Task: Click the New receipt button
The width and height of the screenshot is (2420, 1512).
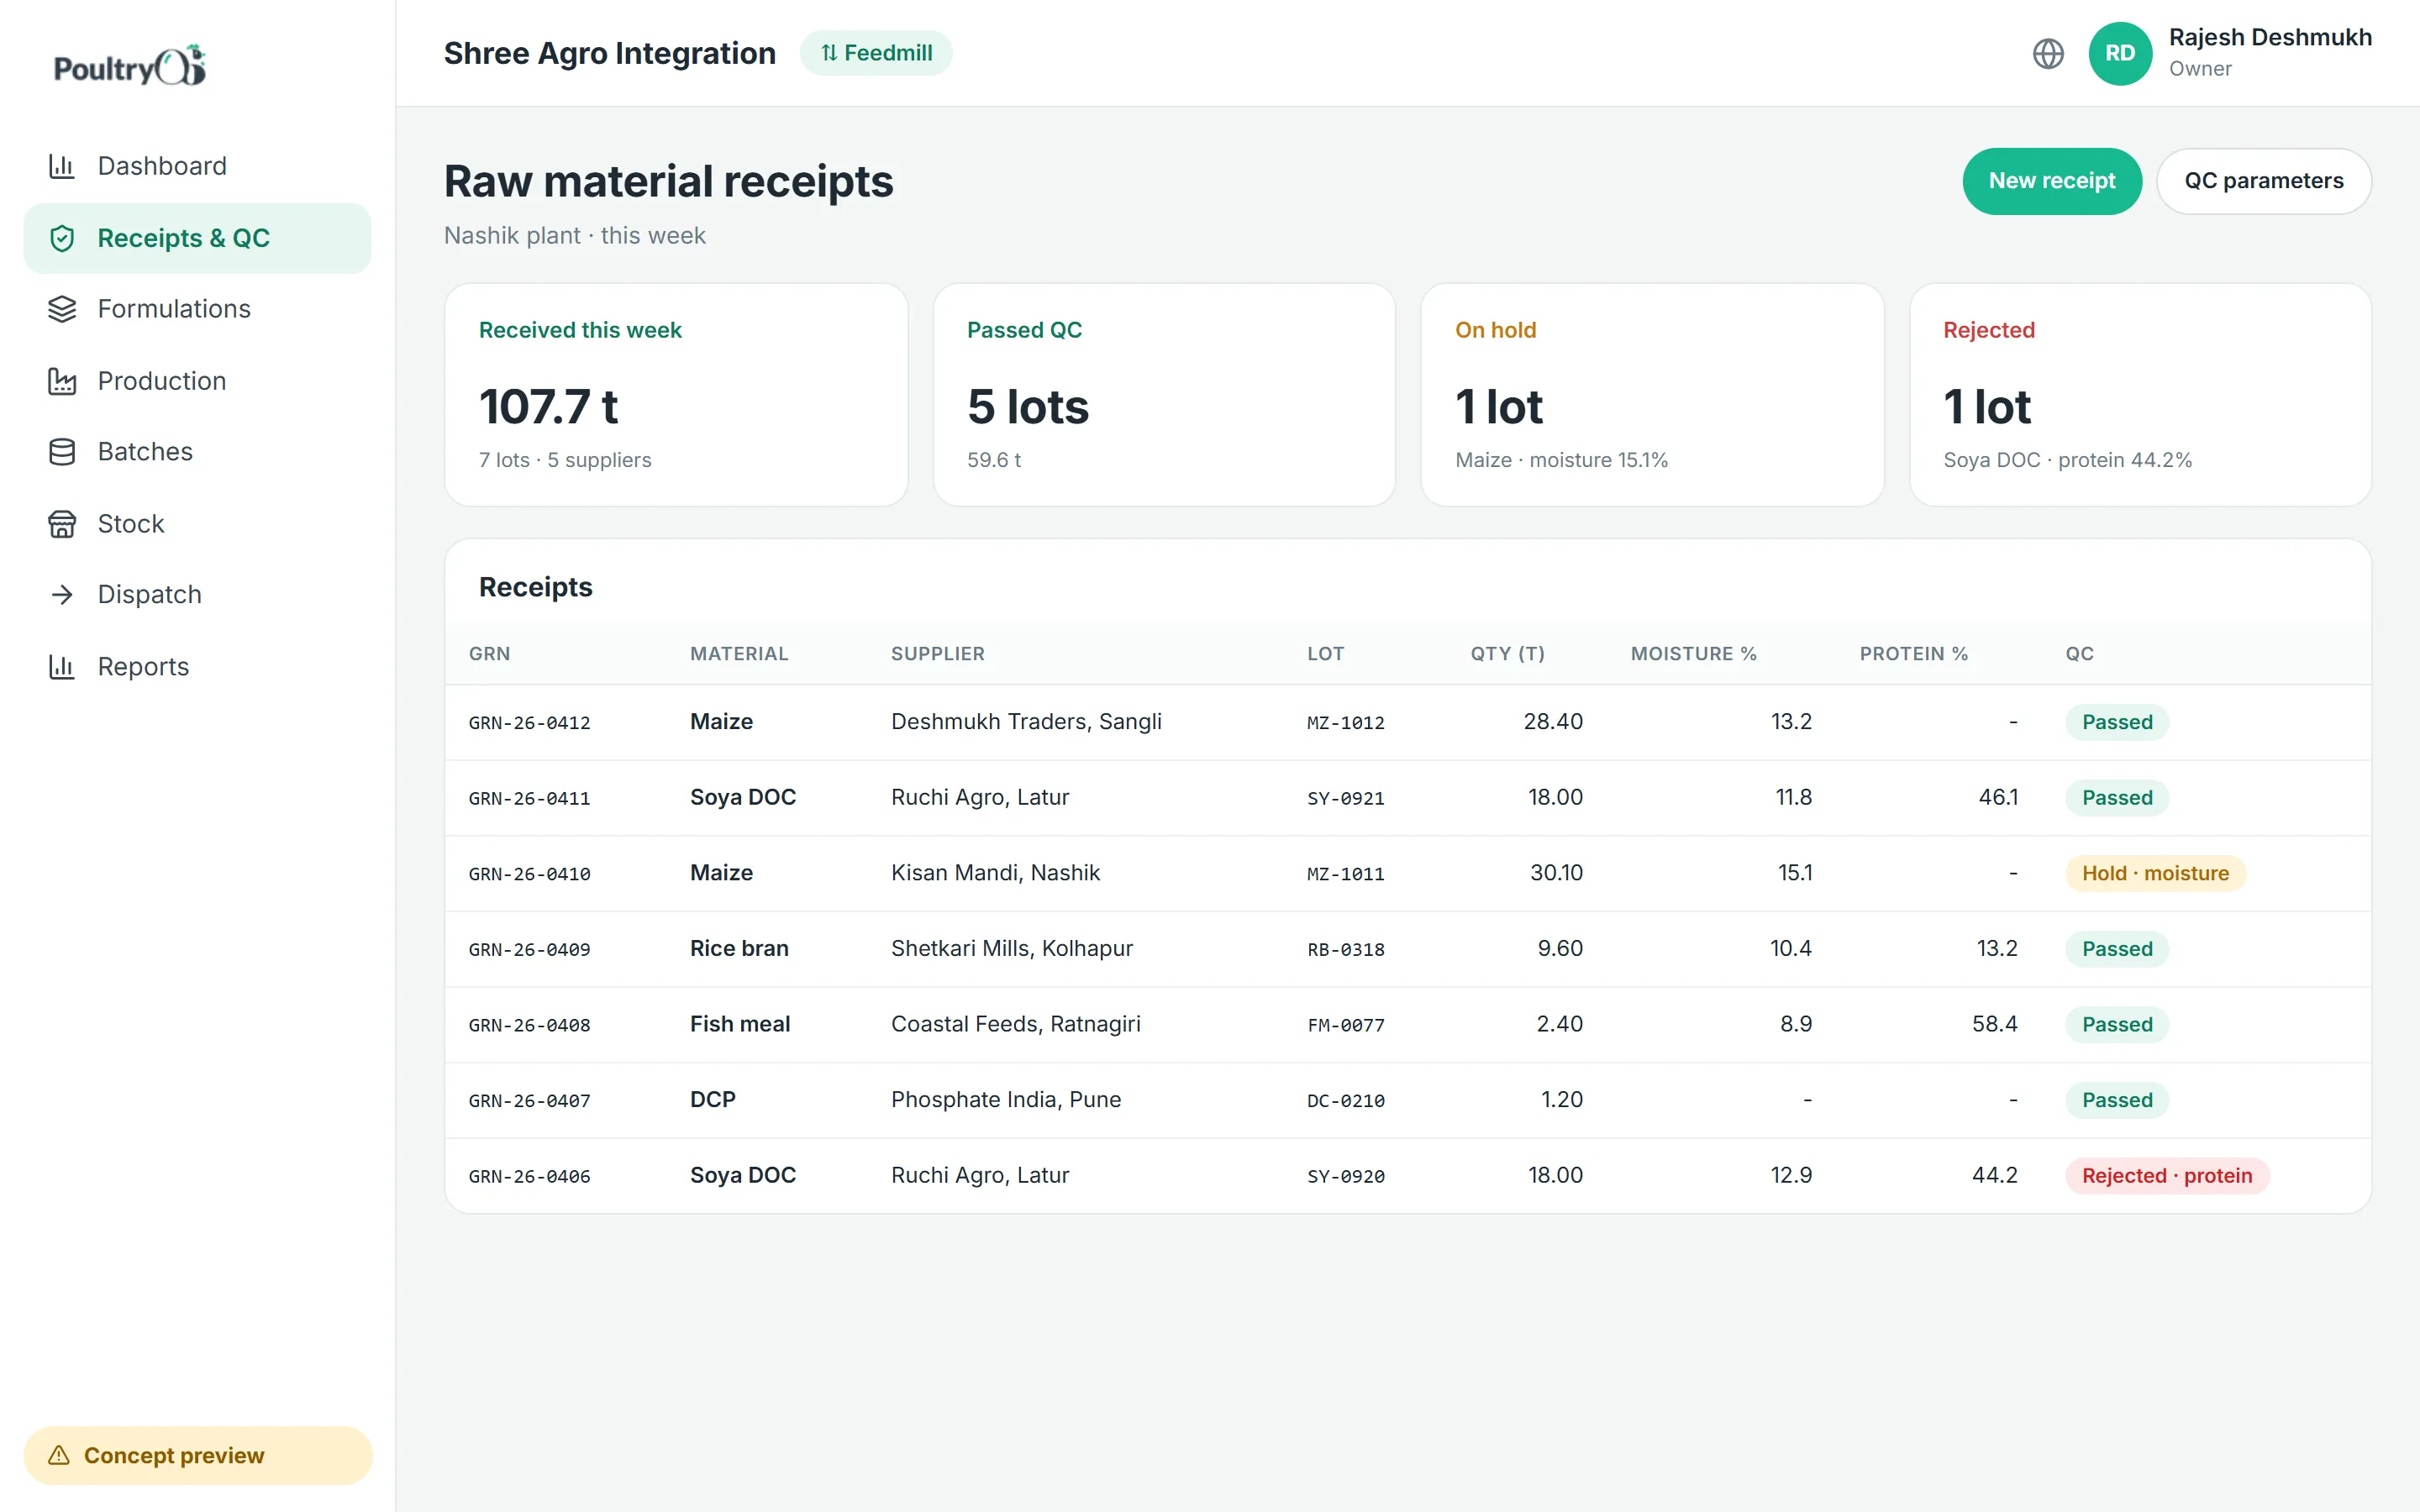Action: 2052,181
